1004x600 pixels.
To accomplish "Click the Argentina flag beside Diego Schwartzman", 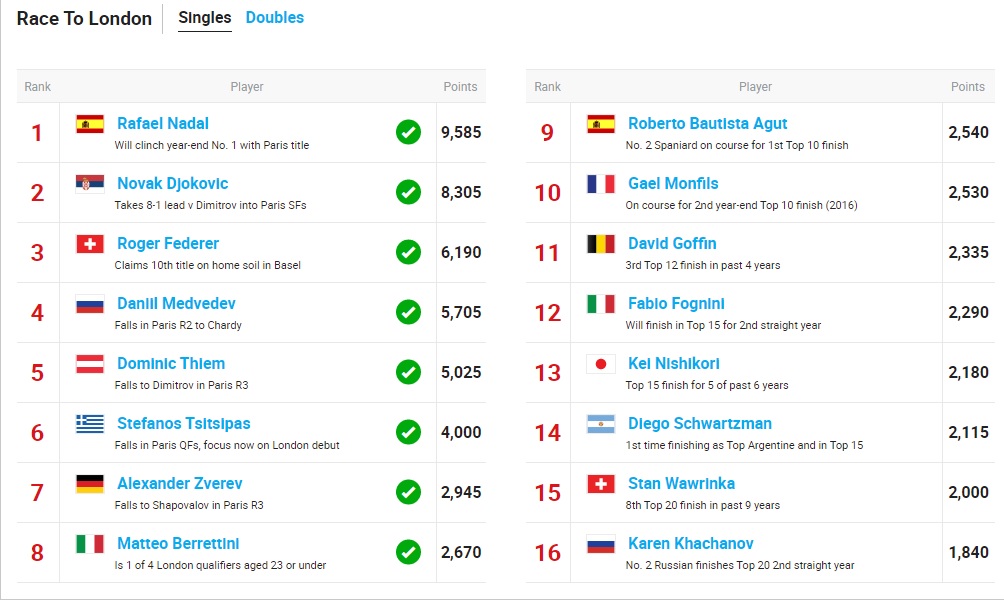I will (x=601, y=423).
